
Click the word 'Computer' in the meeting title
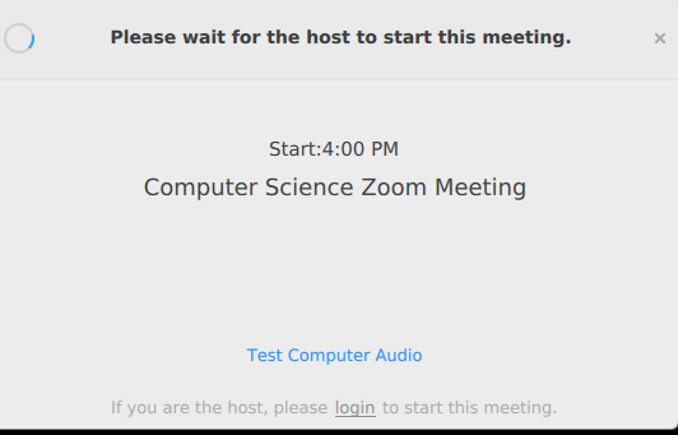200,188
